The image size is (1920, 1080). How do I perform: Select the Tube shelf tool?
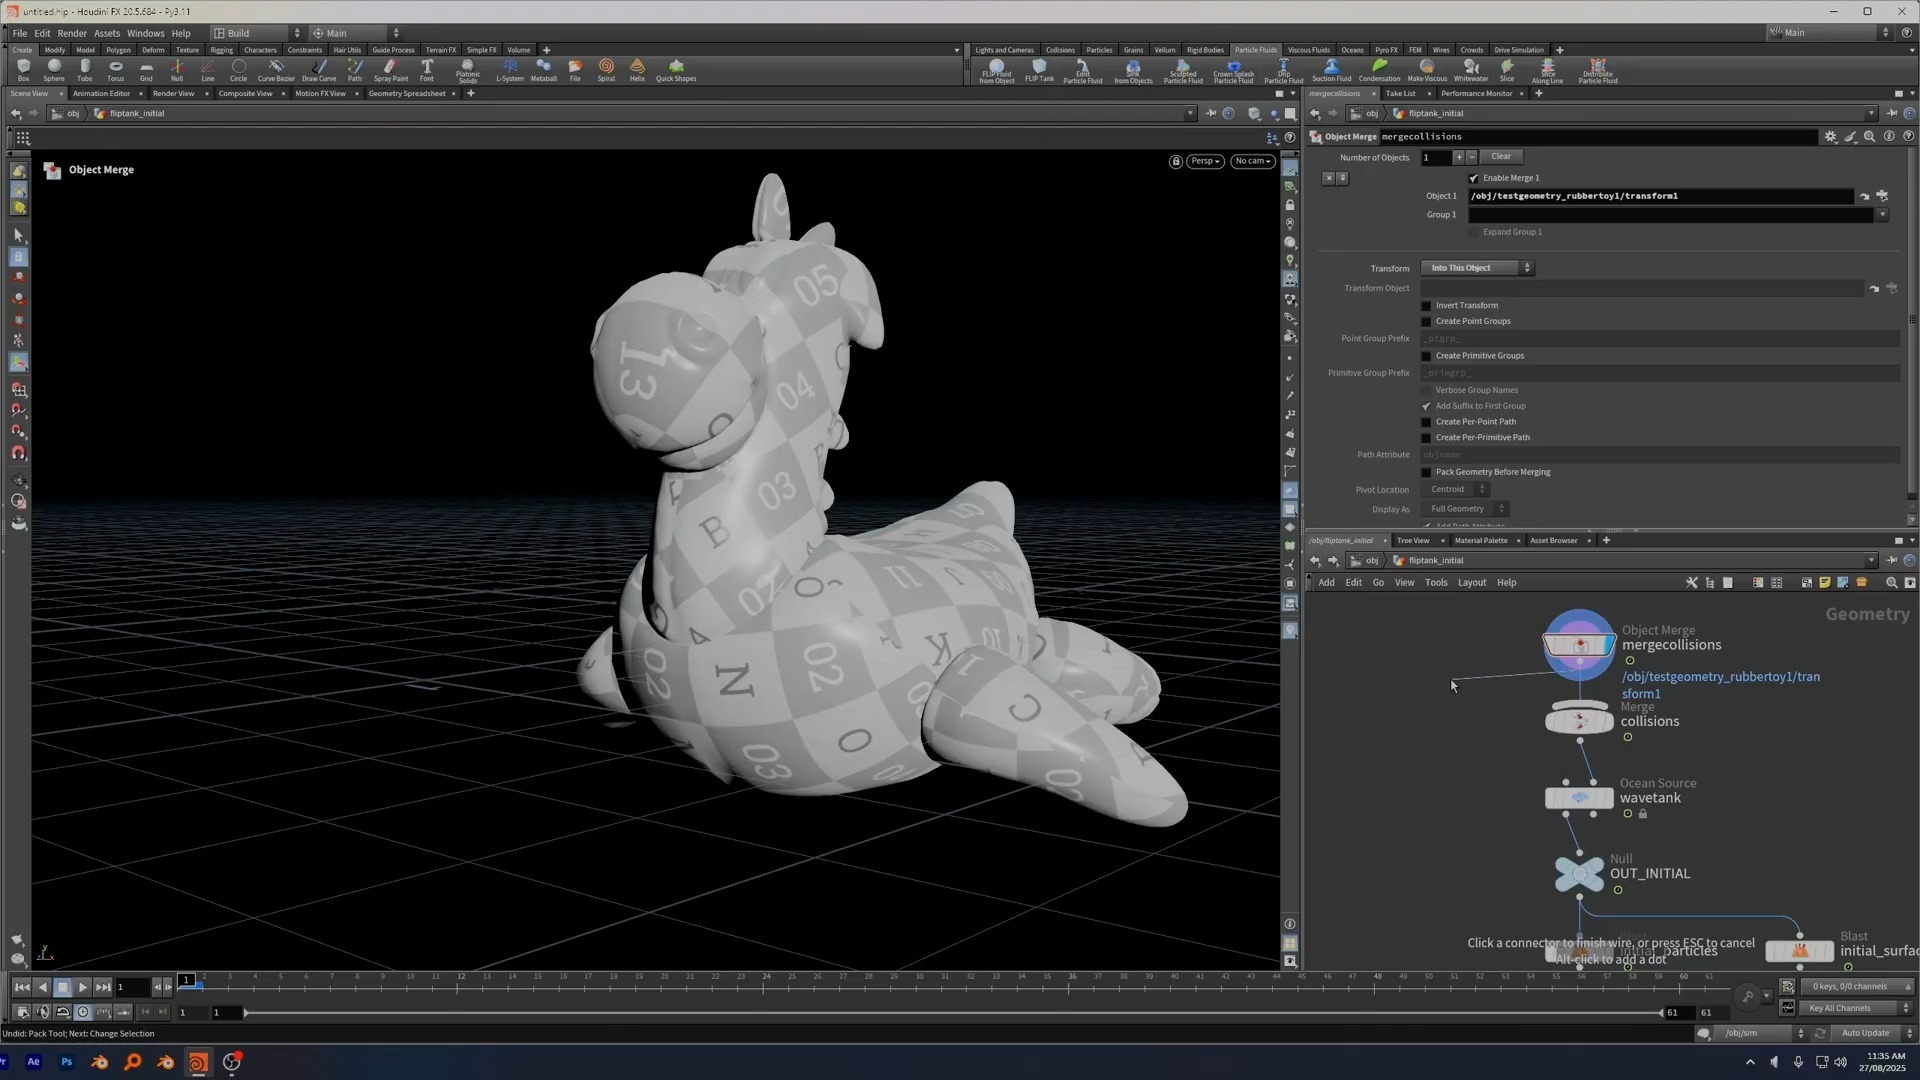pos(85,70)
